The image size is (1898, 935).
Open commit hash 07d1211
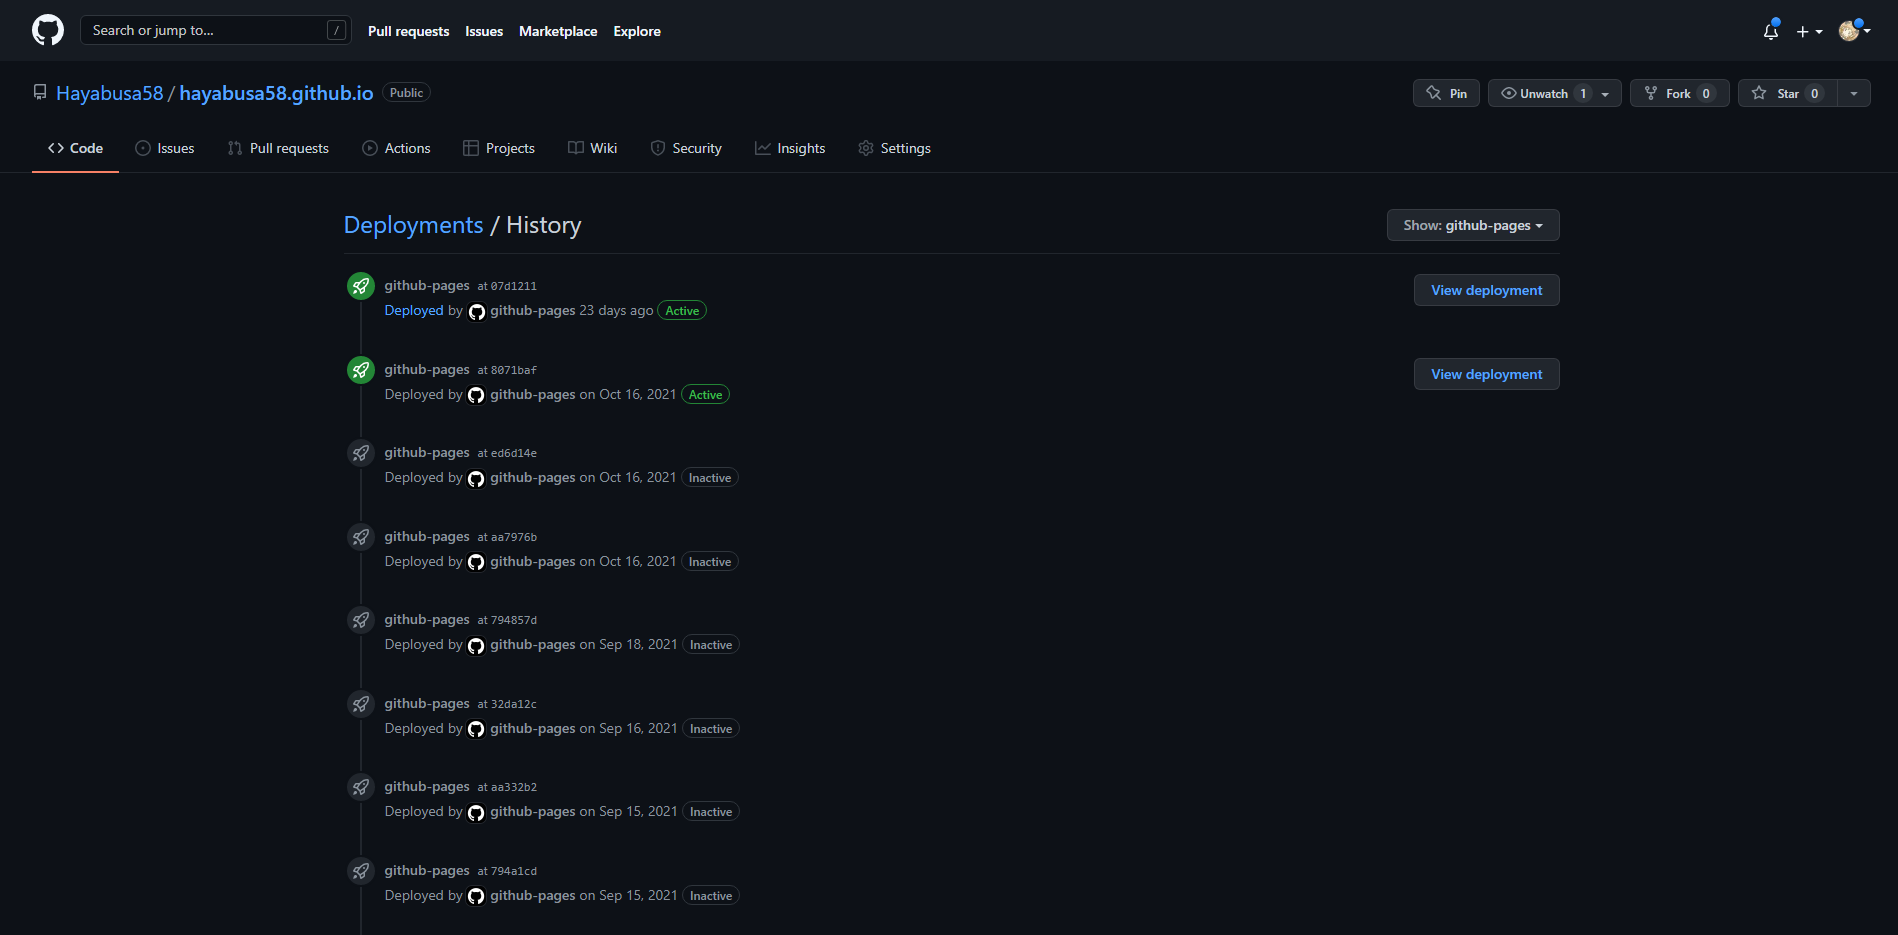(x=514, y=286)
